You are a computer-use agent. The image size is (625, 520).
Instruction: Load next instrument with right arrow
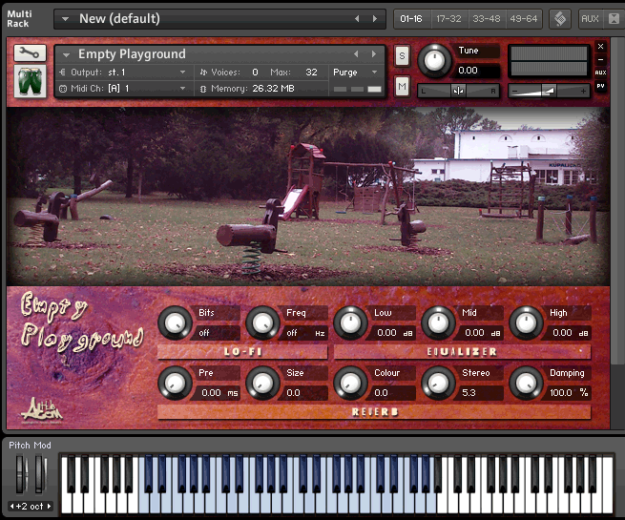[x=374, y=54]
